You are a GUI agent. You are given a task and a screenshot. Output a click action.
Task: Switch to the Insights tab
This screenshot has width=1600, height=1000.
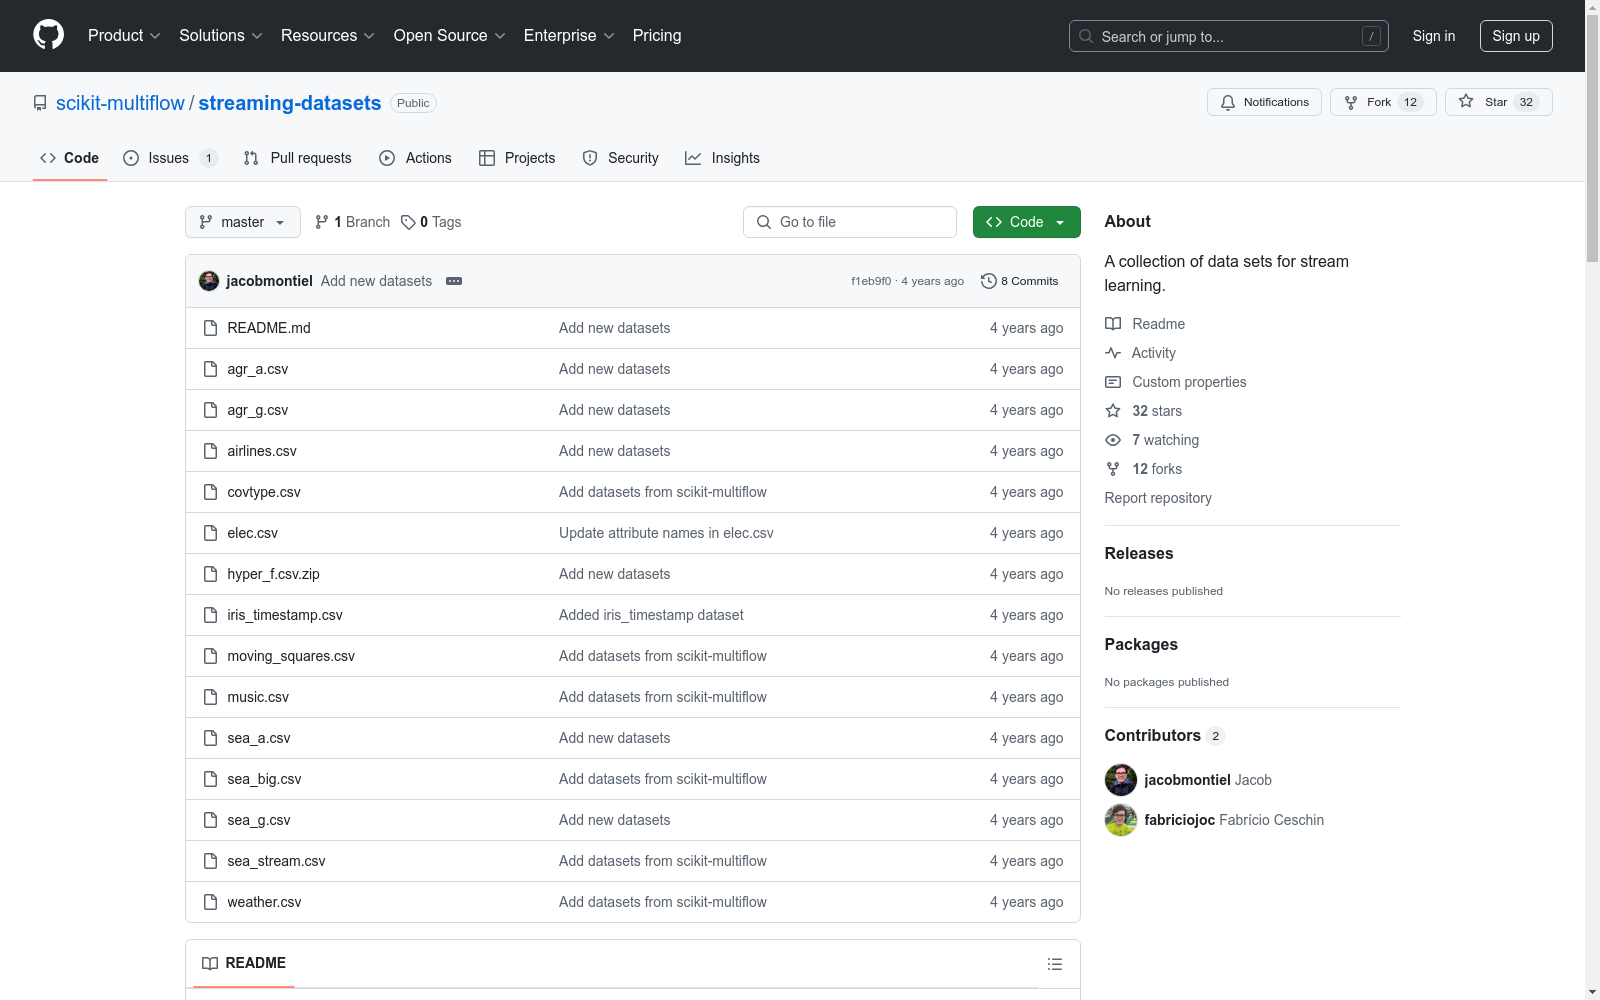tap(722, 158)
